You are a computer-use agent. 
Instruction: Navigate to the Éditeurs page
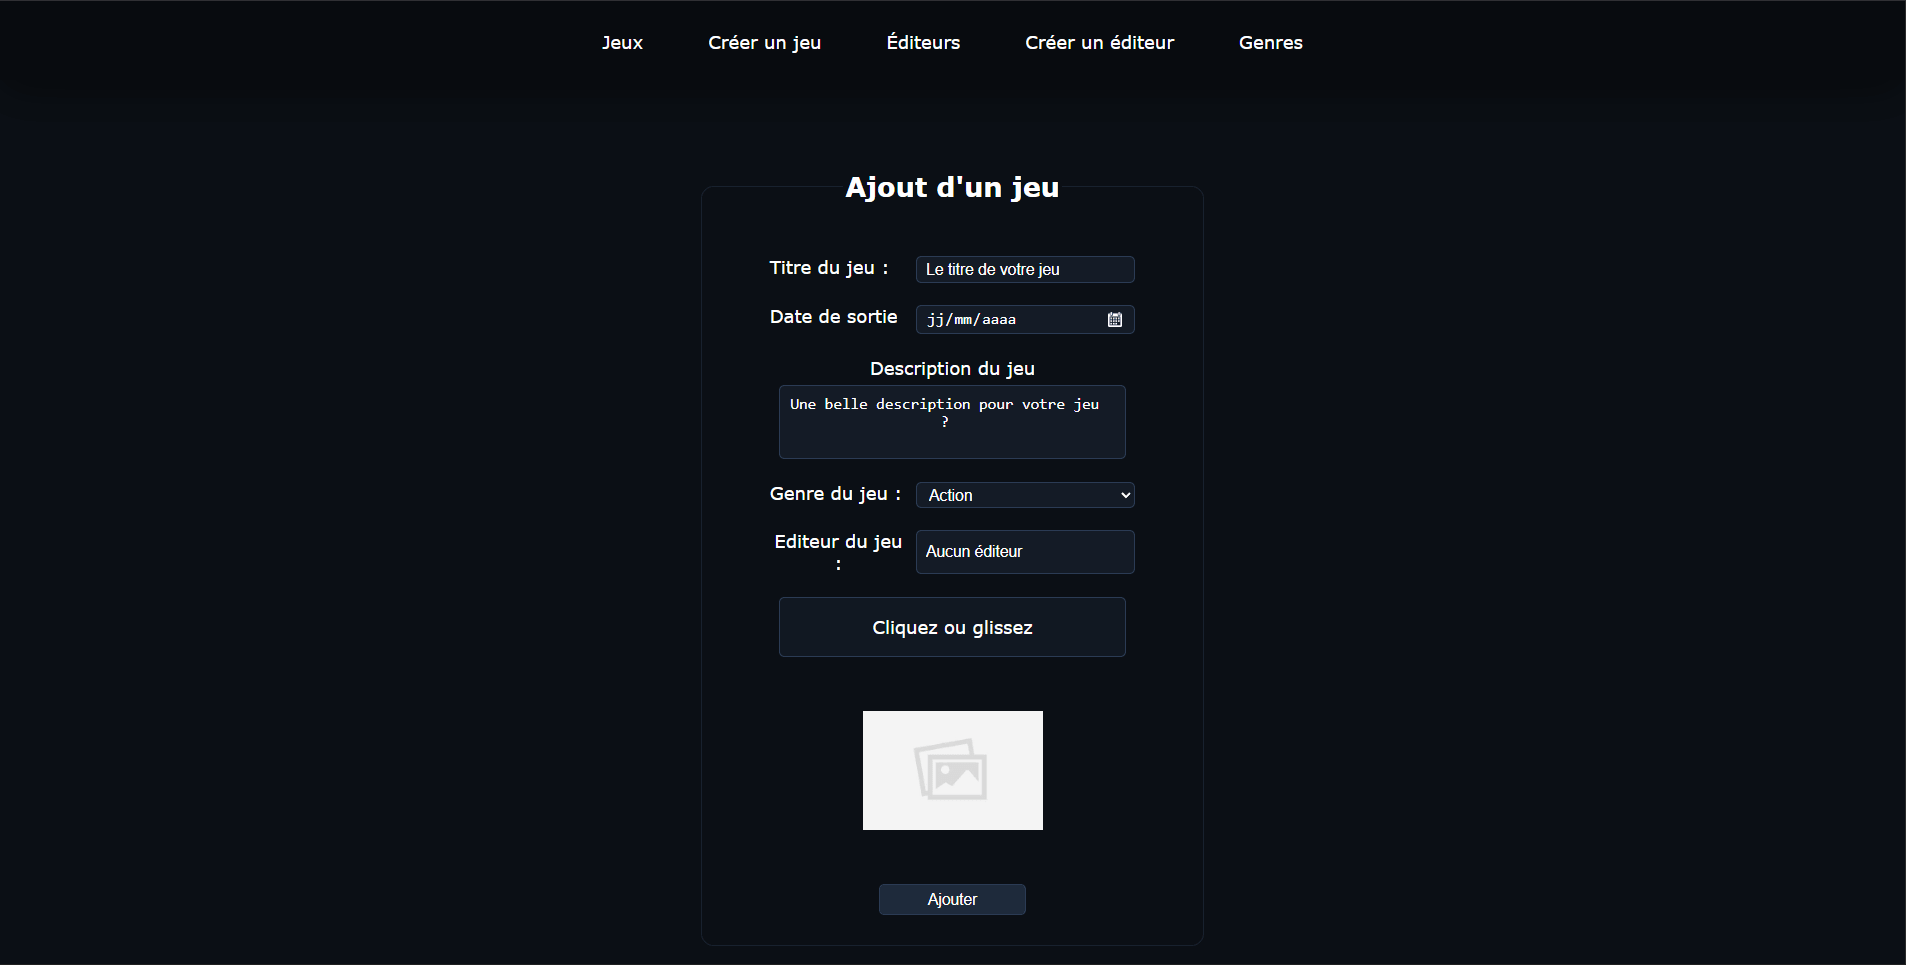922,43
